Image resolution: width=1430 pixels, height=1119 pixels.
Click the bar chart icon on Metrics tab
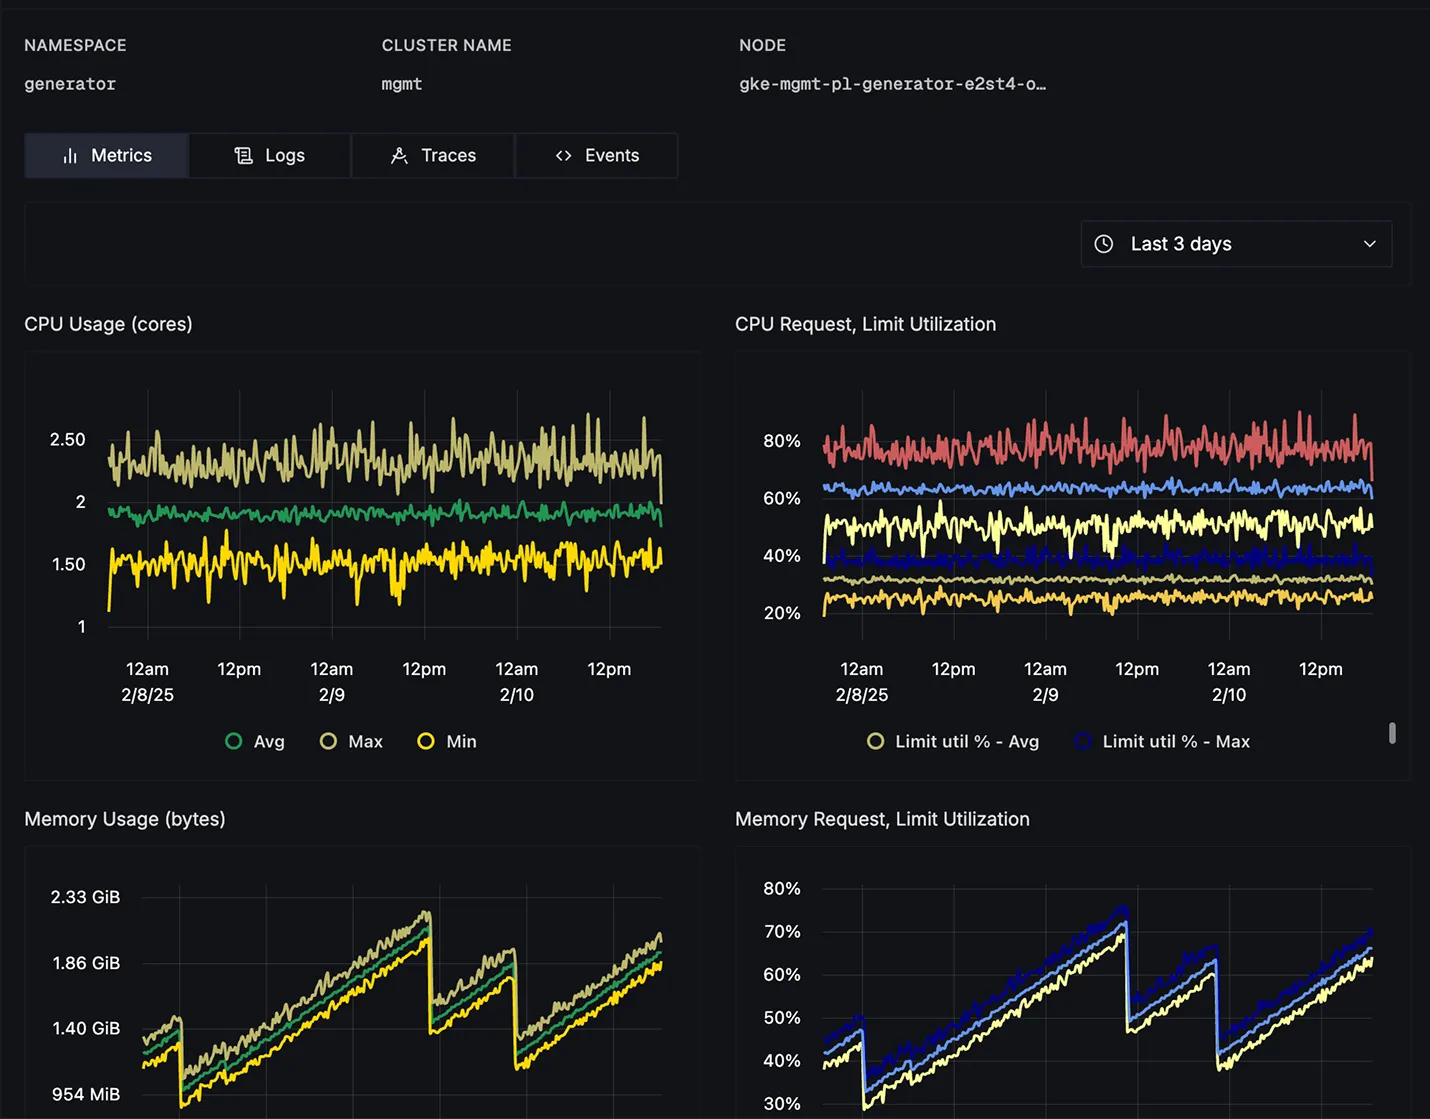tap(69, 155)
